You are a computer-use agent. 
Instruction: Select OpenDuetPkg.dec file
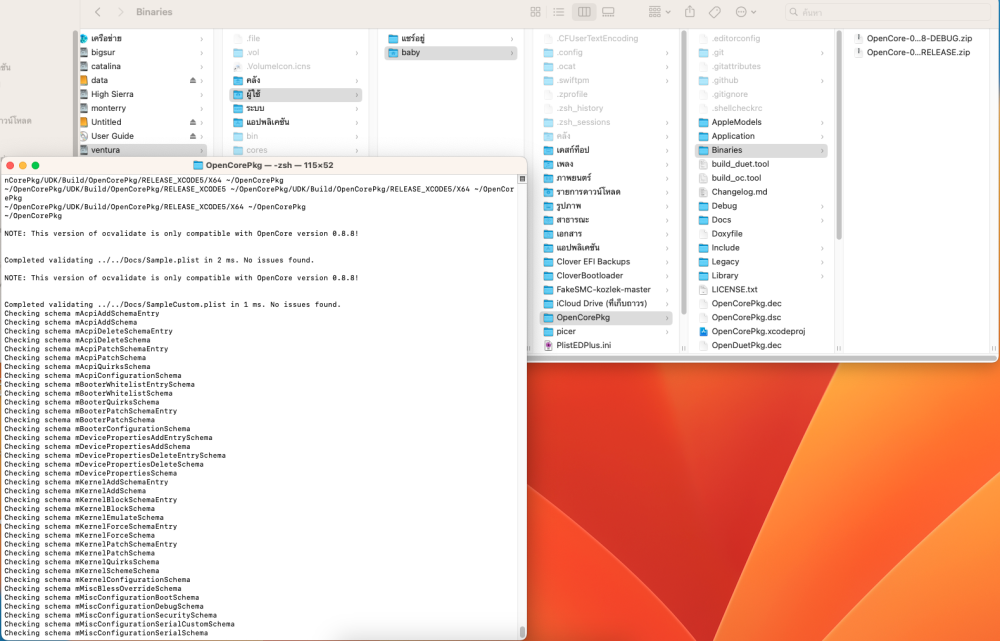tap(761, 345)
